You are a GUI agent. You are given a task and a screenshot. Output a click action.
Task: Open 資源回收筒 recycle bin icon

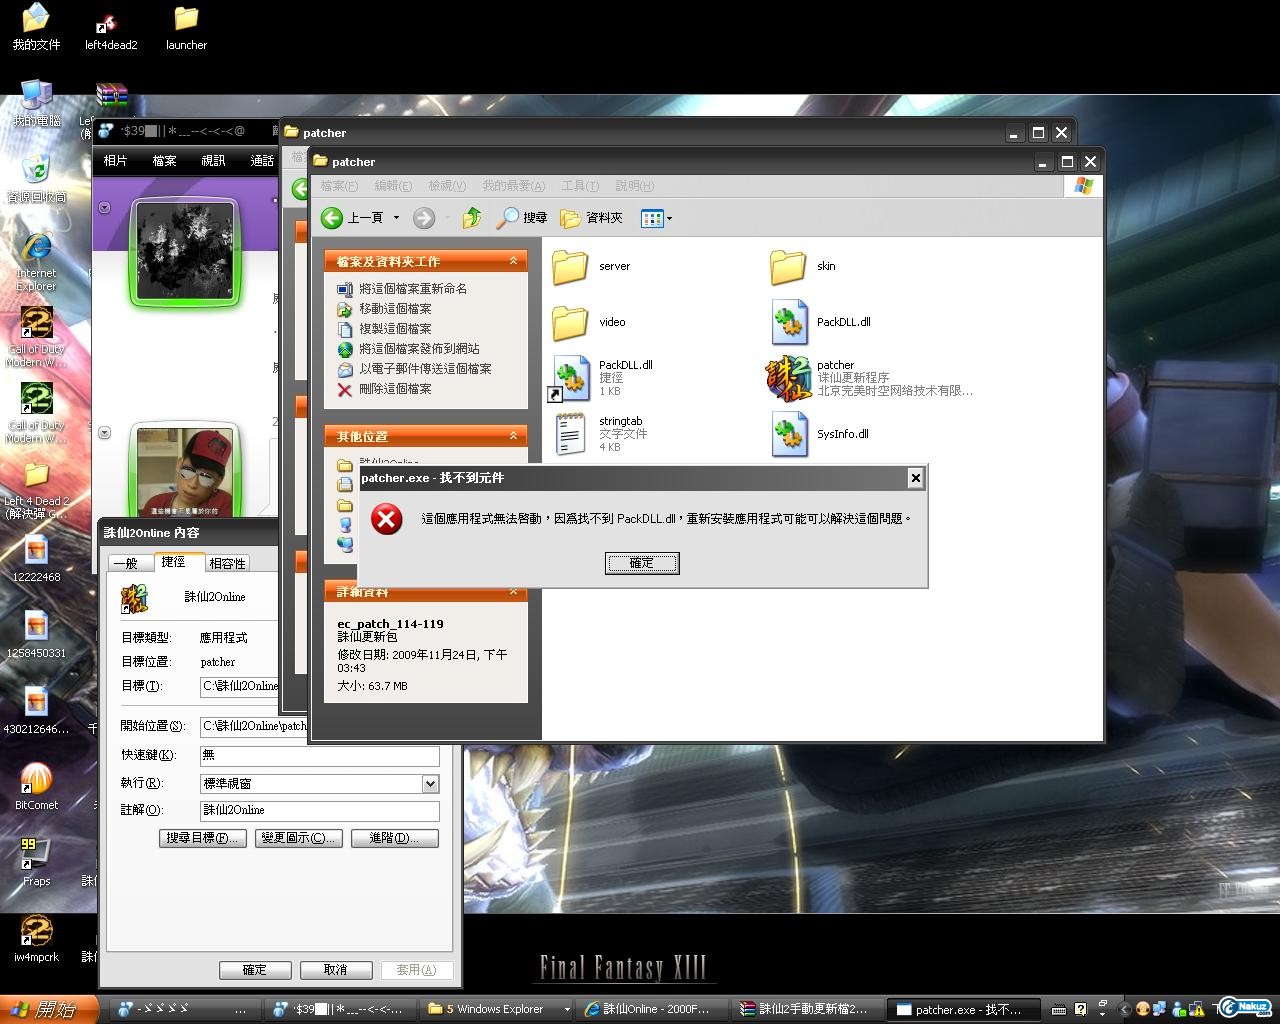(x=36, y=178)
